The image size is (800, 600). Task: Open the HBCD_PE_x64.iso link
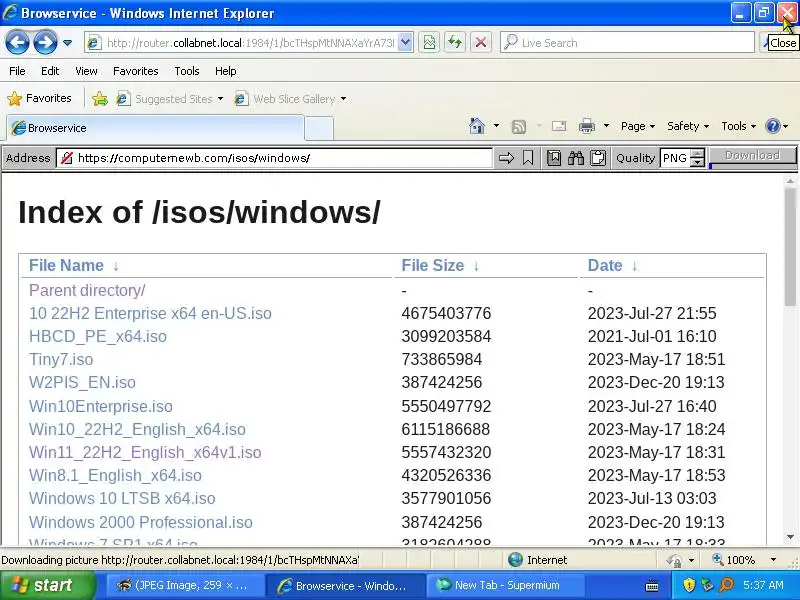(98, 336)
